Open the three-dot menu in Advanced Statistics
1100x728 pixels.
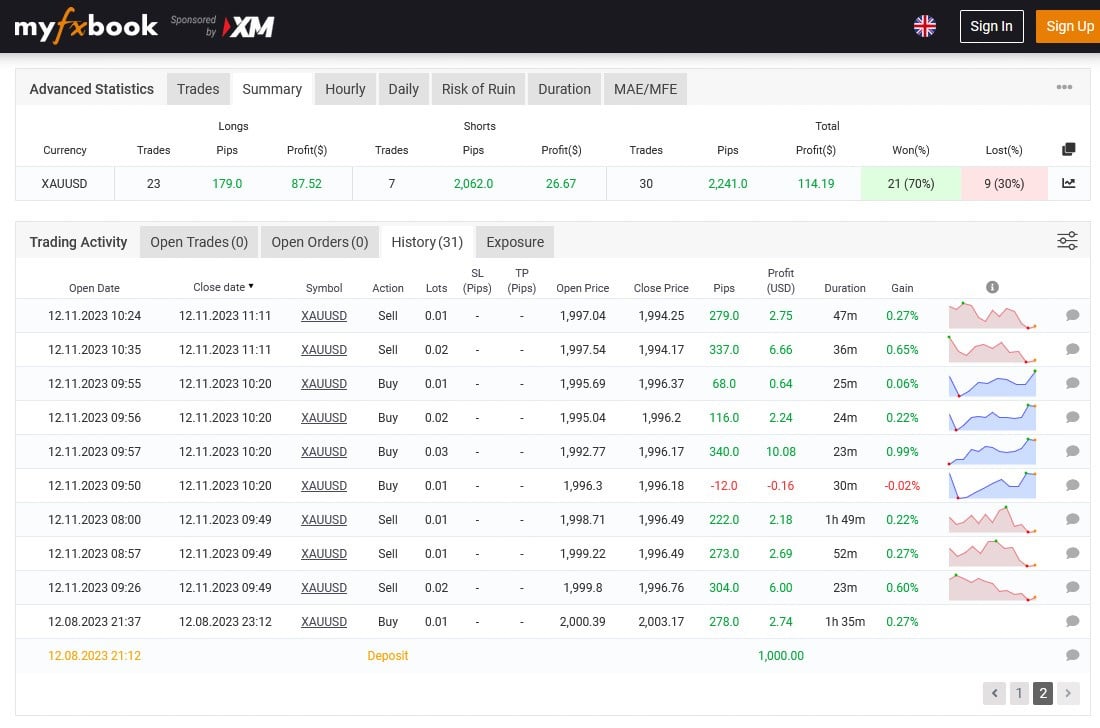pos(1064,88)
